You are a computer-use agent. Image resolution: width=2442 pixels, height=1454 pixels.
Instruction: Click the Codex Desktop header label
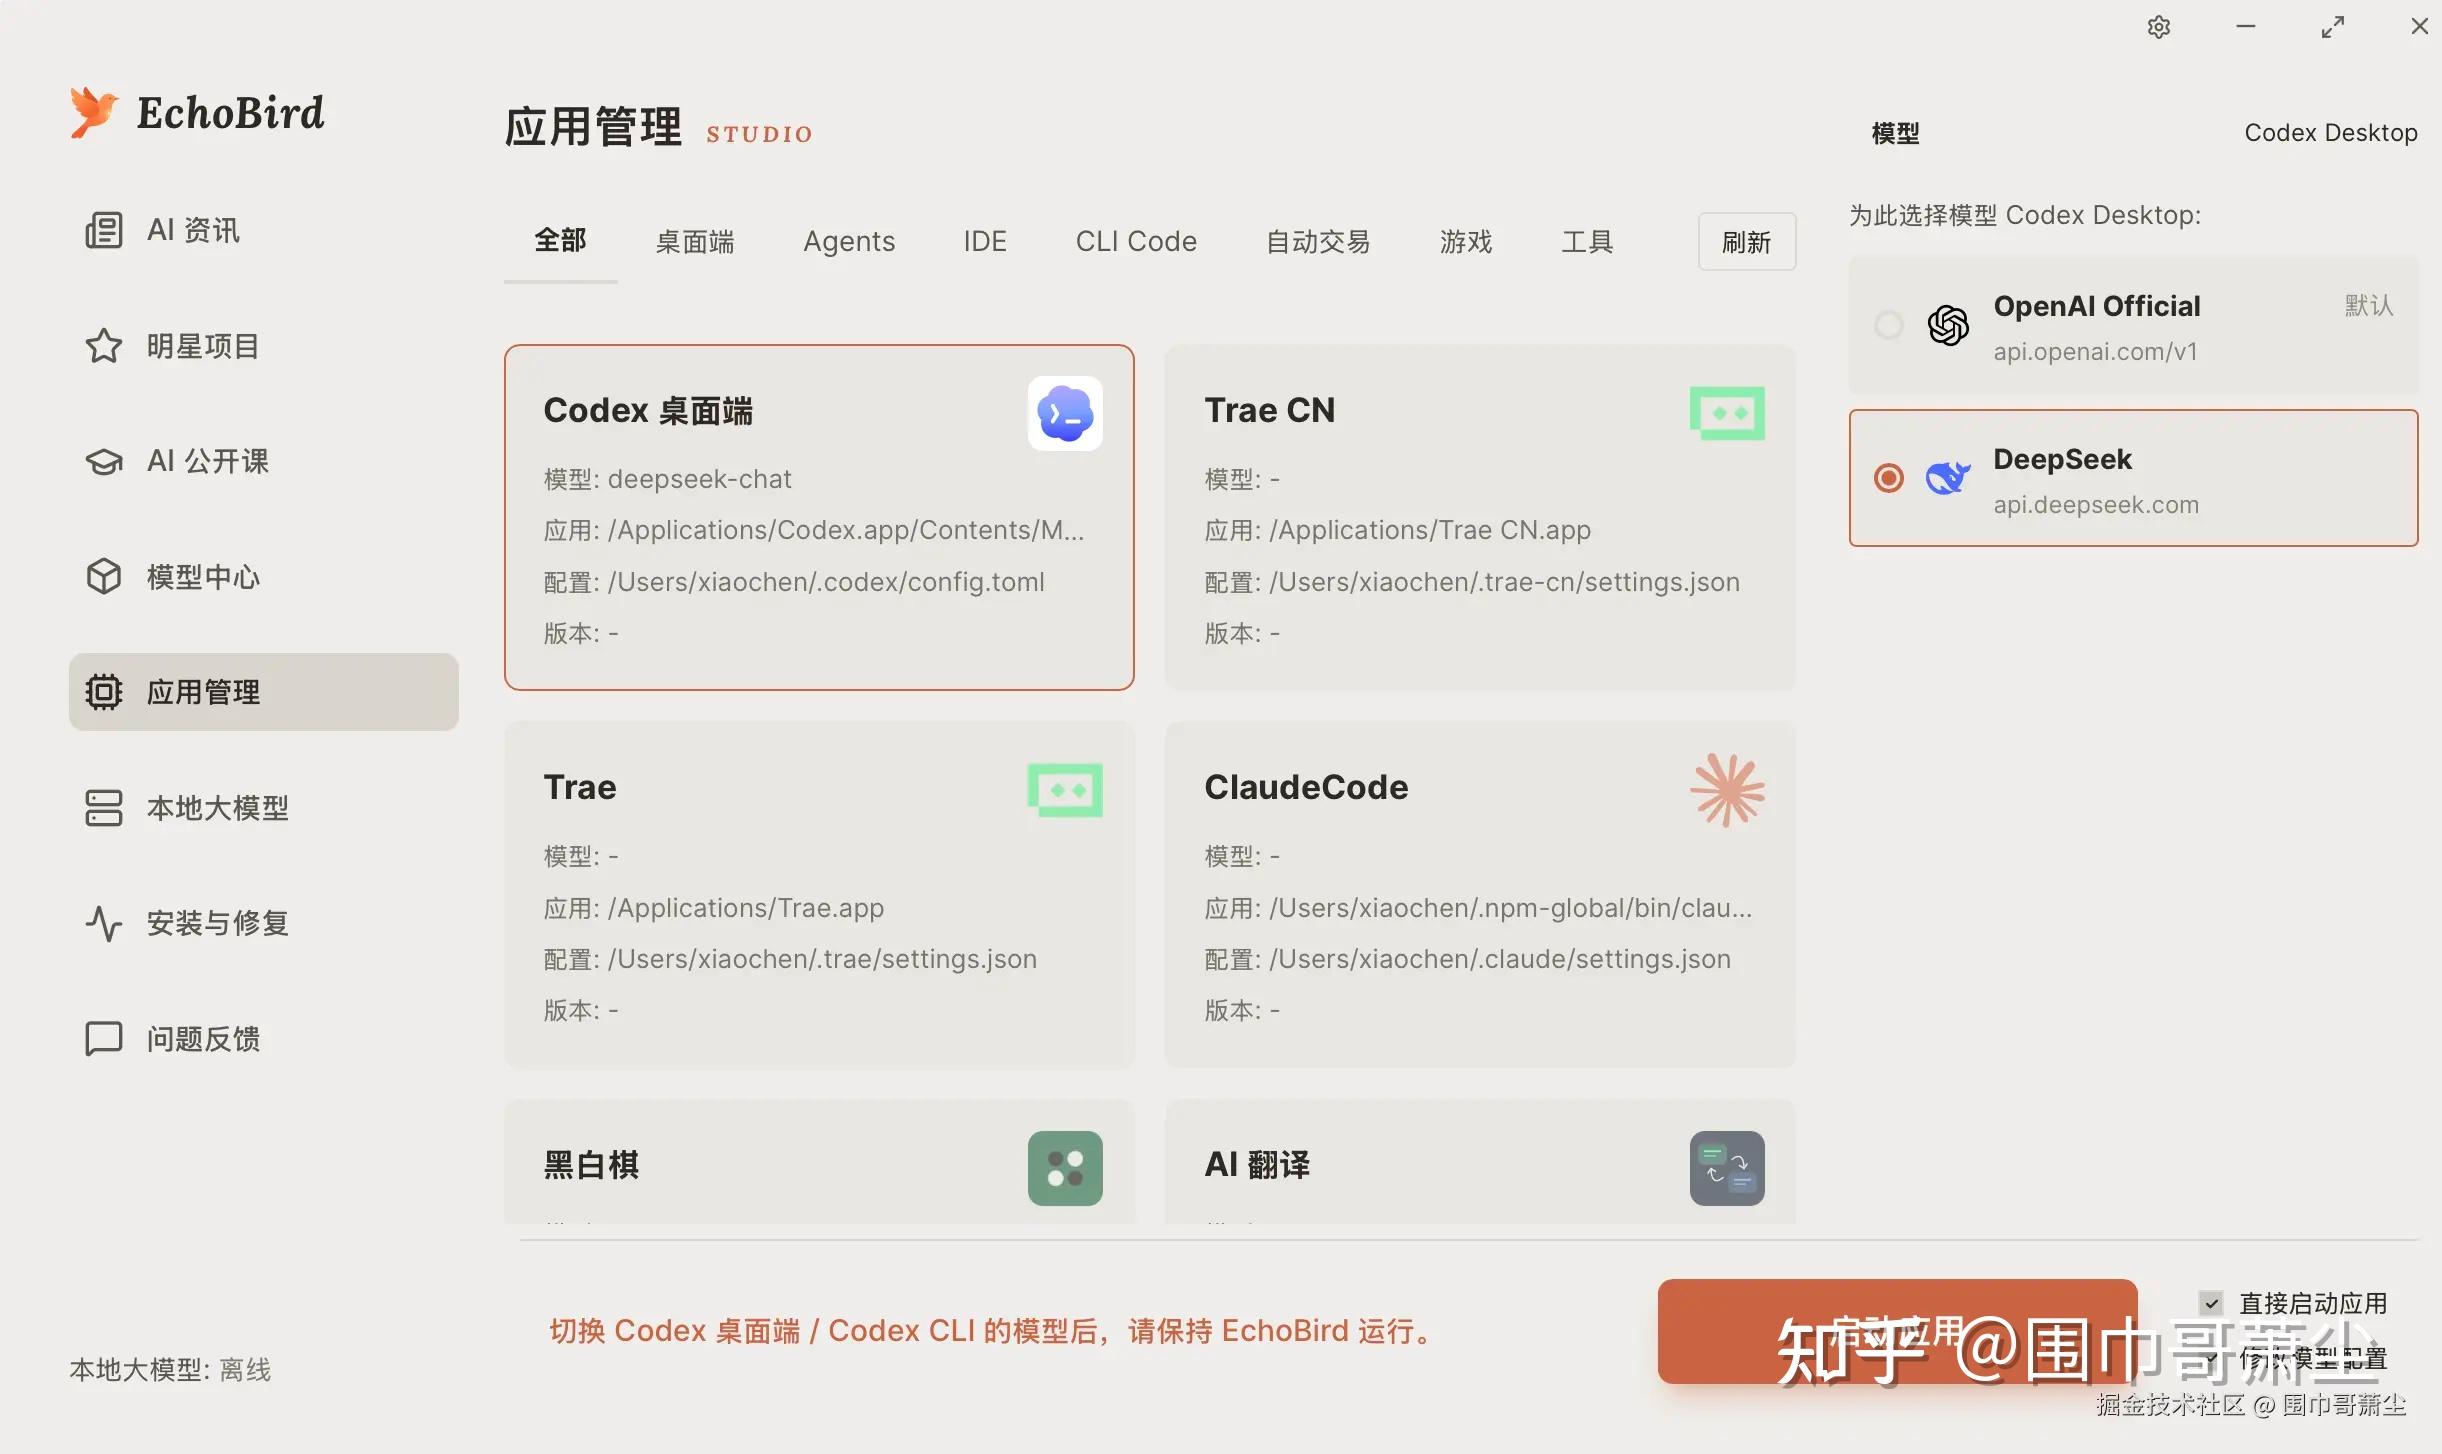(2331, 133)
